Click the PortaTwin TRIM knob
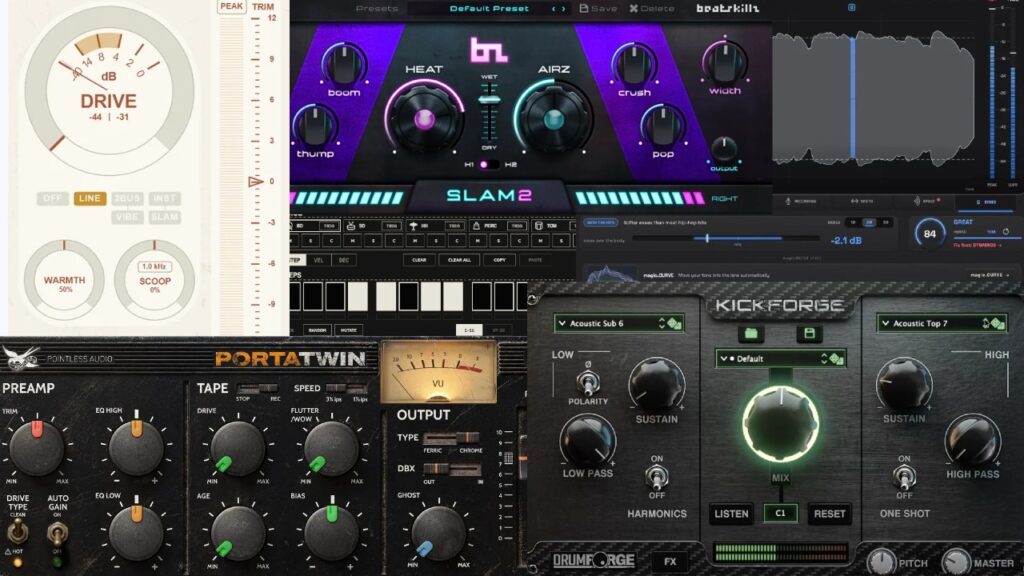 (37, 447)
